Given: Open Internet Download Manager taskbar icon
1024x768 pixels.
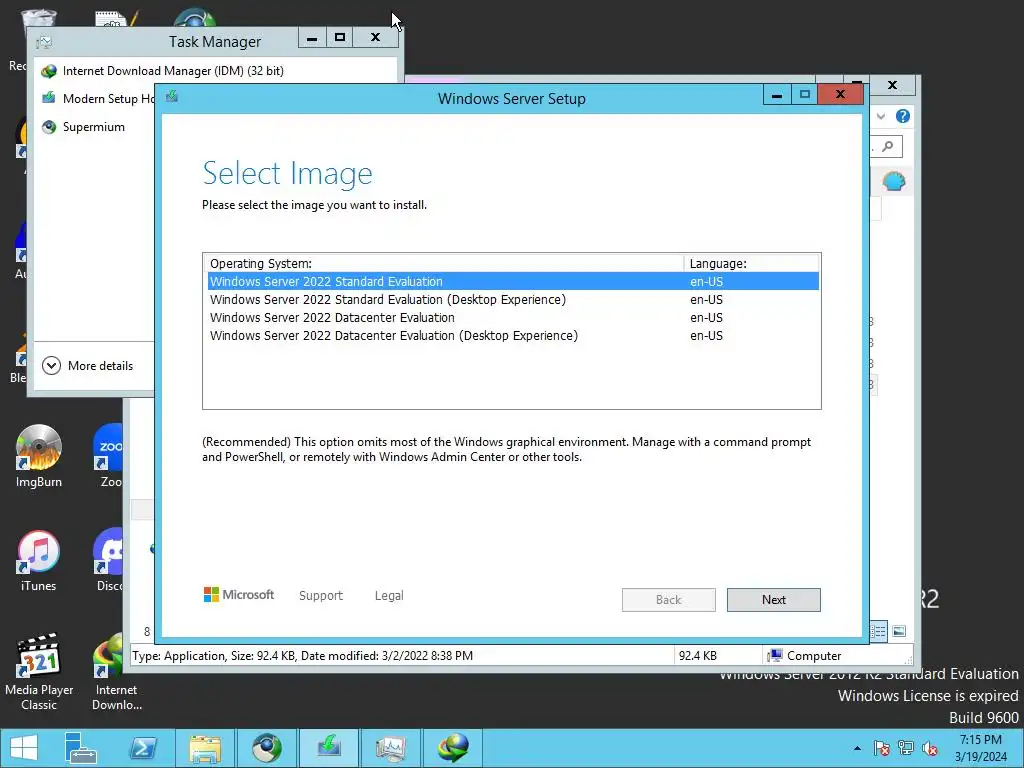Looking at the screenshot, I should [x=453, y=748].
